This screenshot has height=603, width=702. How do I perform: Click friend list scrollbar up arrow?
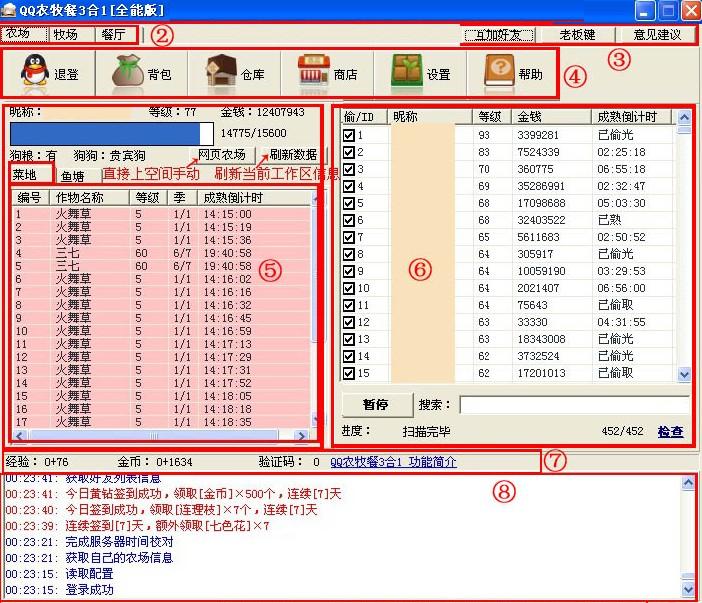point(684,117)
